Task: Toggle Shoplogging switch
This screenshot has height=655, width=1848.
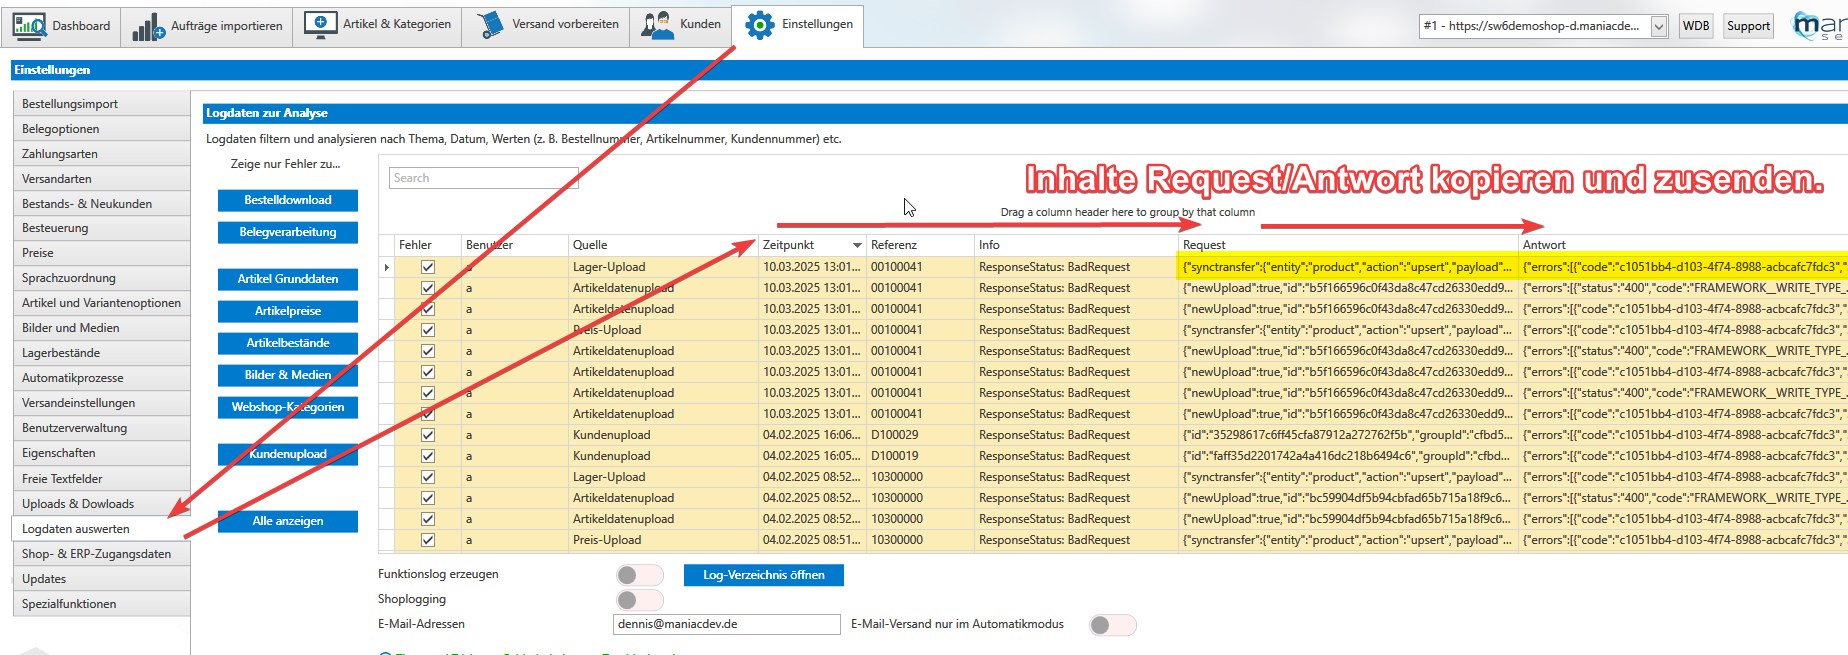Action: [x=639, y=600]
